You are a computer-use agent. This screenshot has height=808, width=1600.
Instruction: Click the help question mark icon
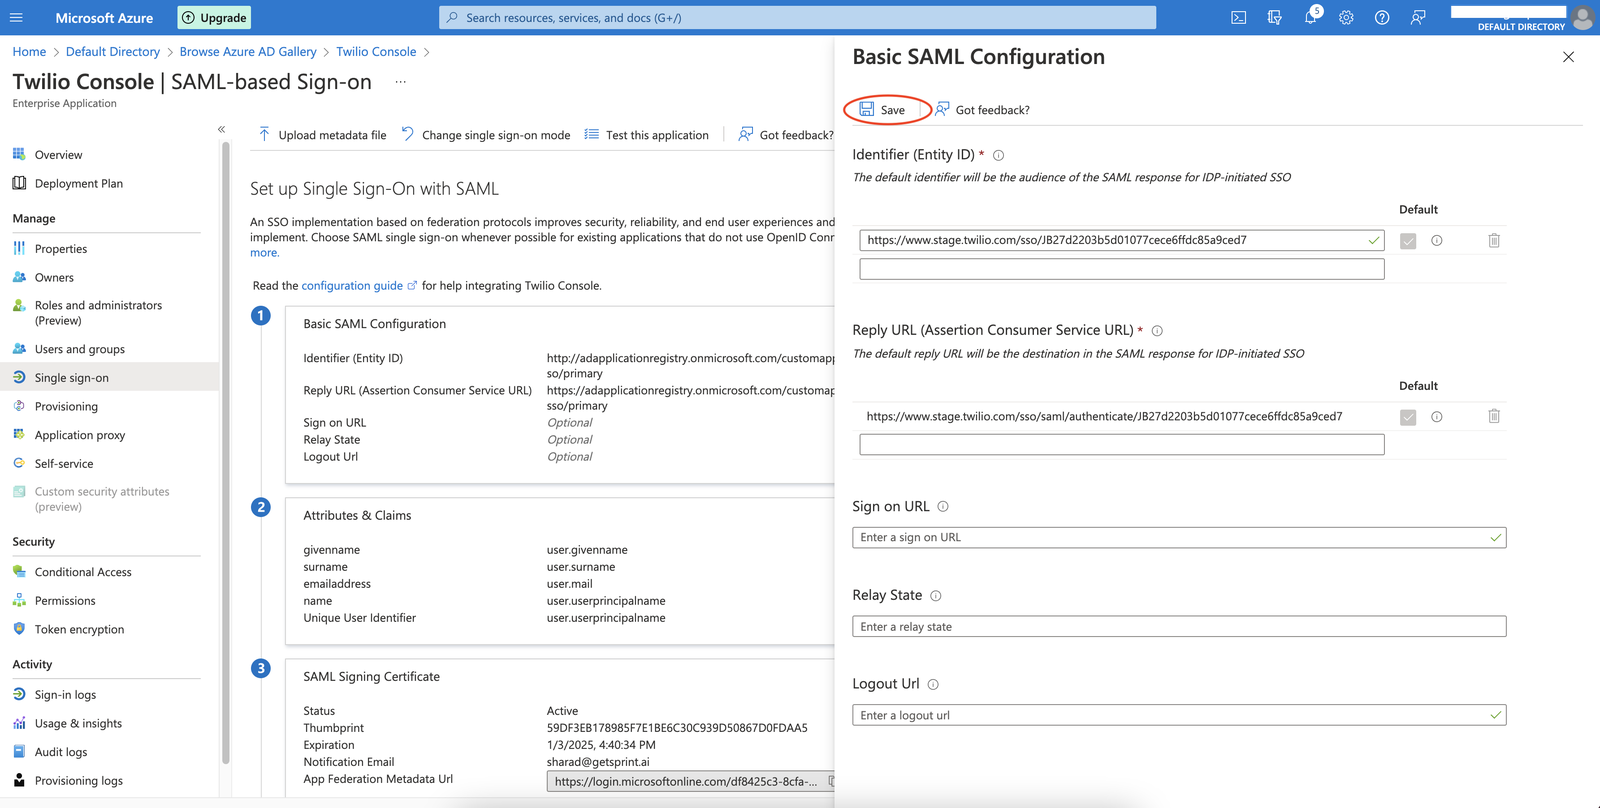(x=1382, y=18)
